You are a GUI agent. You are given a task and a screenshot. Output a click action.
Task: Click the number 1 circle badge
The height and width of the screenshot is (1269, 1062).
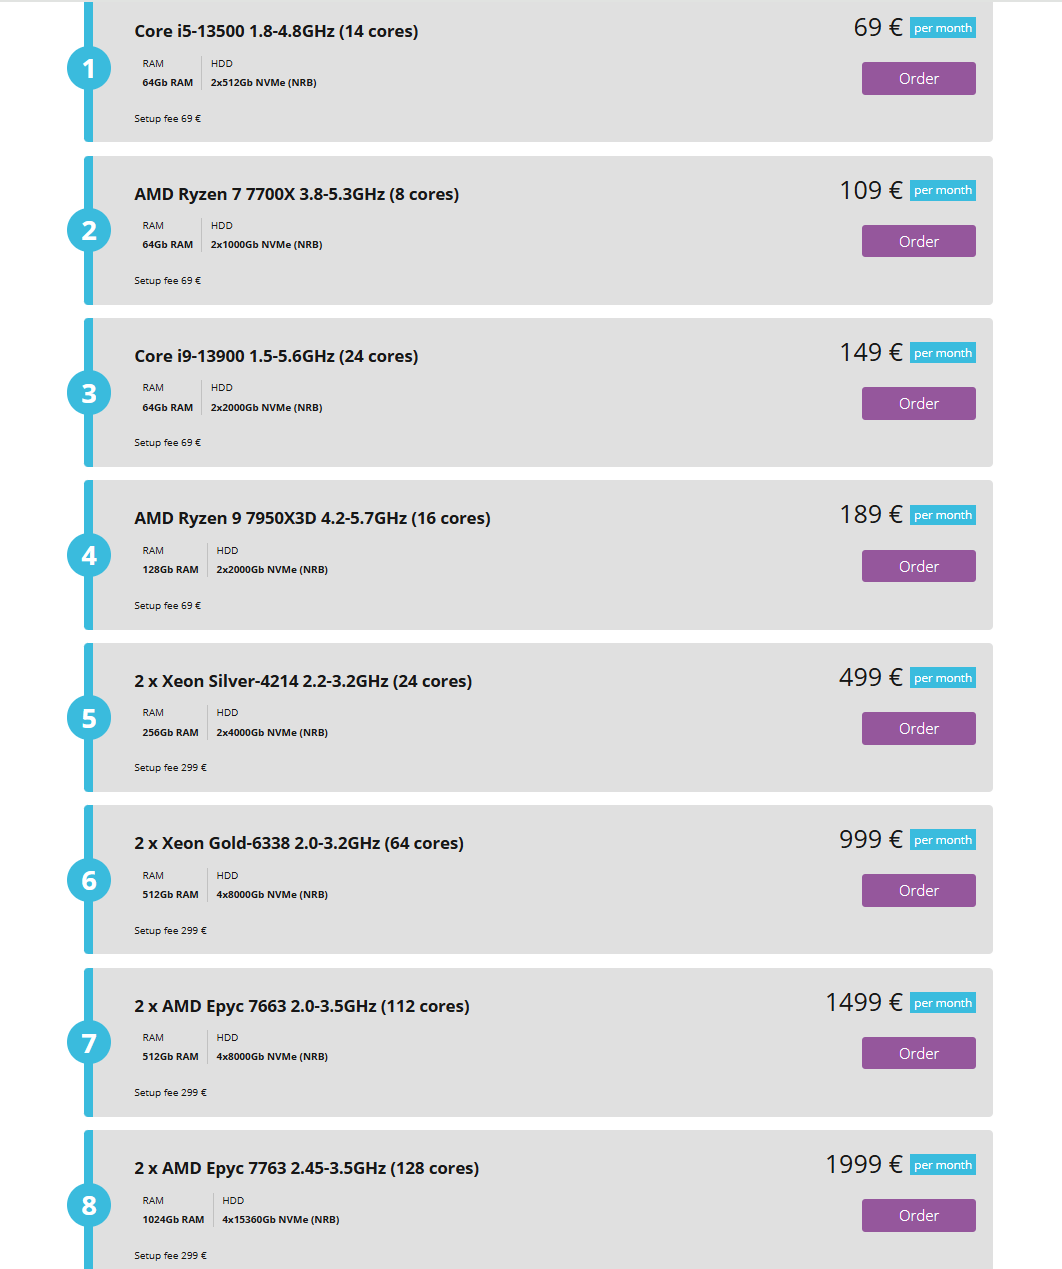click(89, 68)
